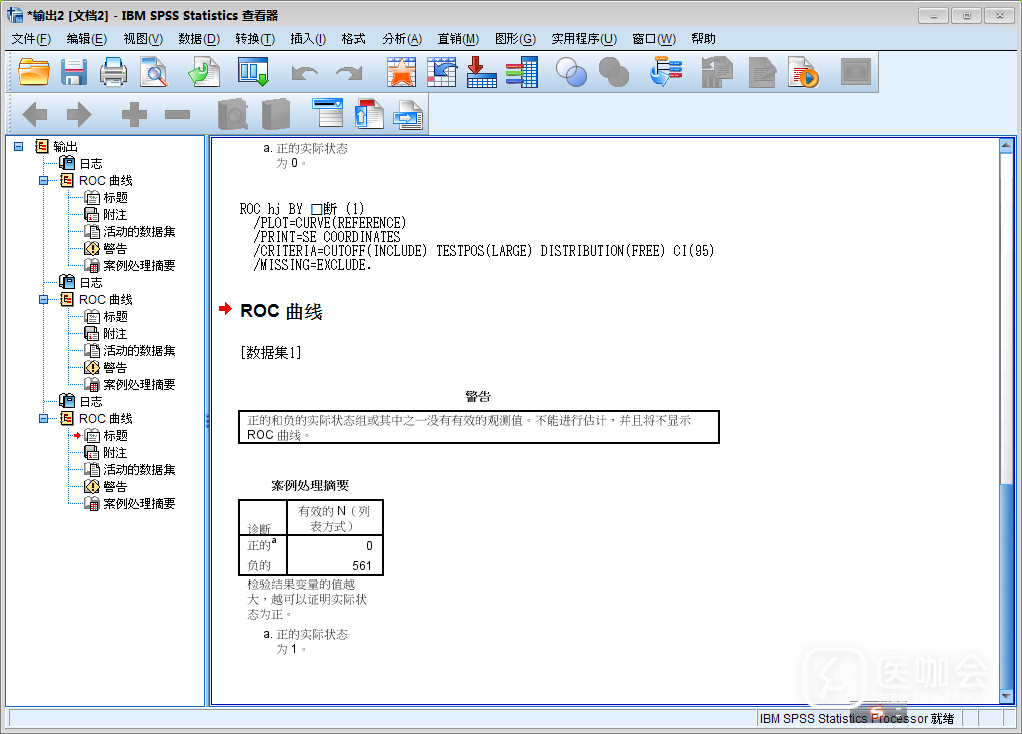Select first 日志 item in outline
This screenshot has width=1022, height=734.
pos(90,164)
